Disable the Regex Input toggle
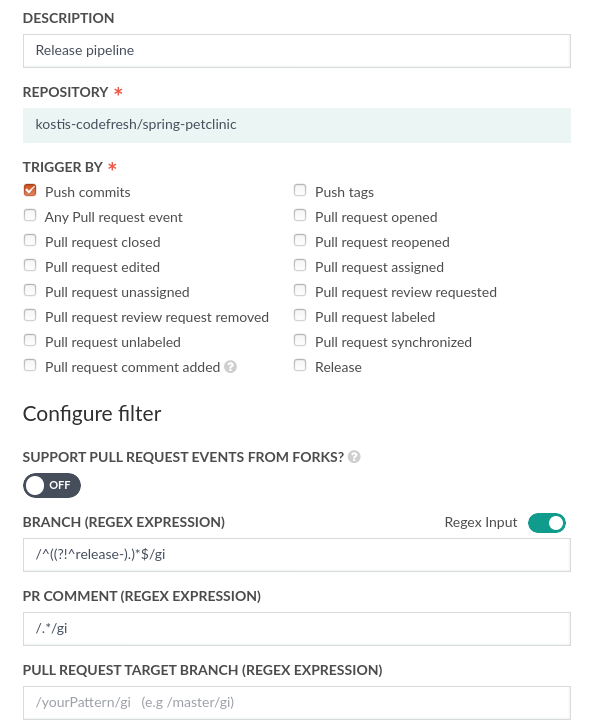Viewport: 592px width, 726px height. click(x=547, y=523)
